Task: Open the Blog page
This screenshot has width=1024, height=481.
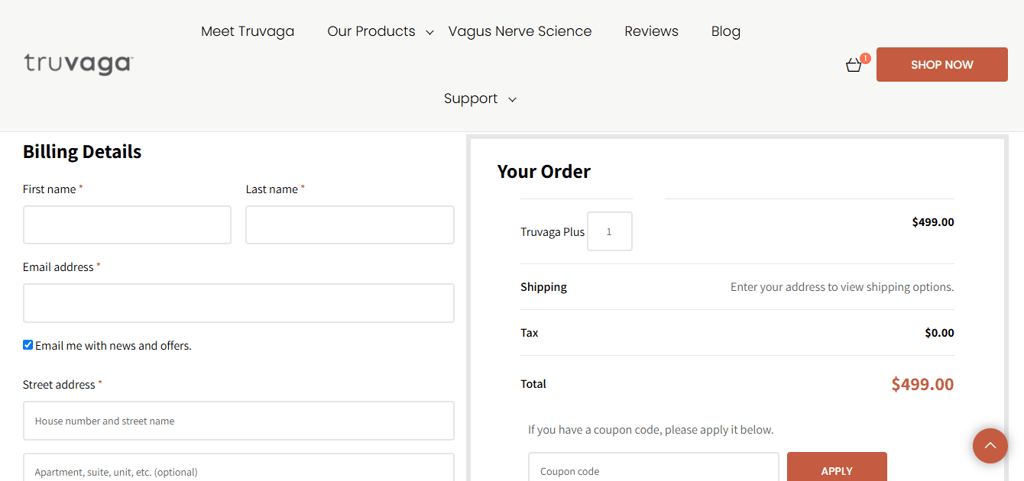Action: coord(726,31)
